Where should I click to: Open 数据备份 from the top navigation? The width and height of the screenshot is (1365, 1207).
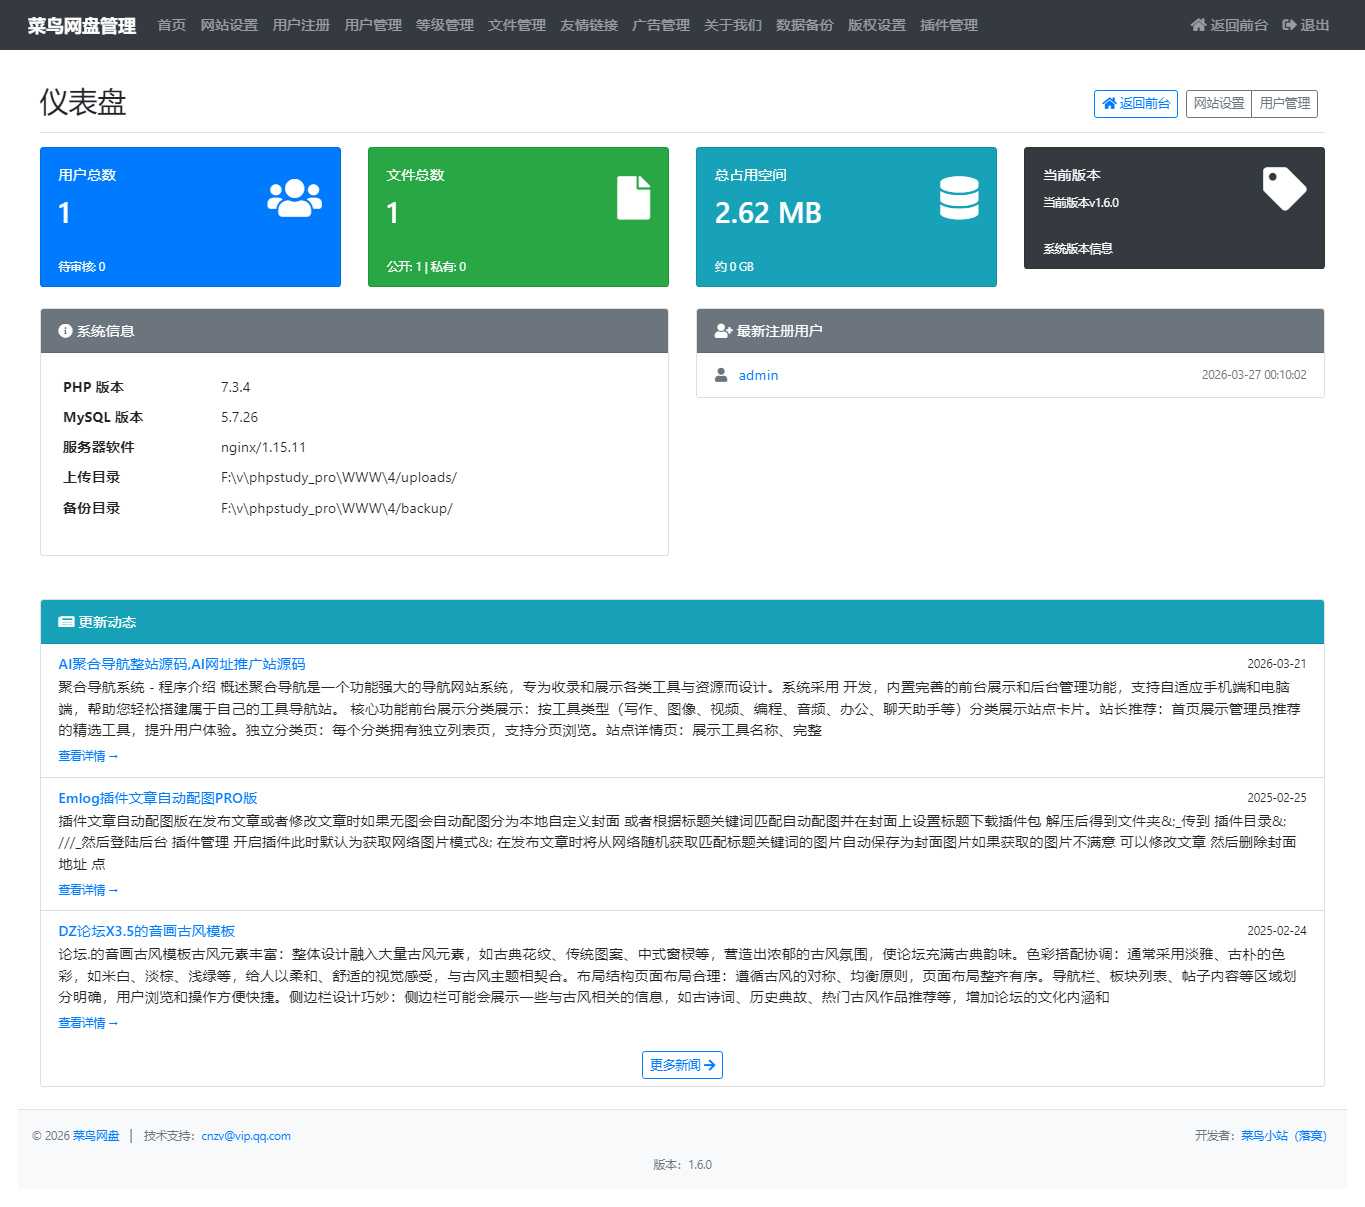pyautogui.click(x=805, y=25)
